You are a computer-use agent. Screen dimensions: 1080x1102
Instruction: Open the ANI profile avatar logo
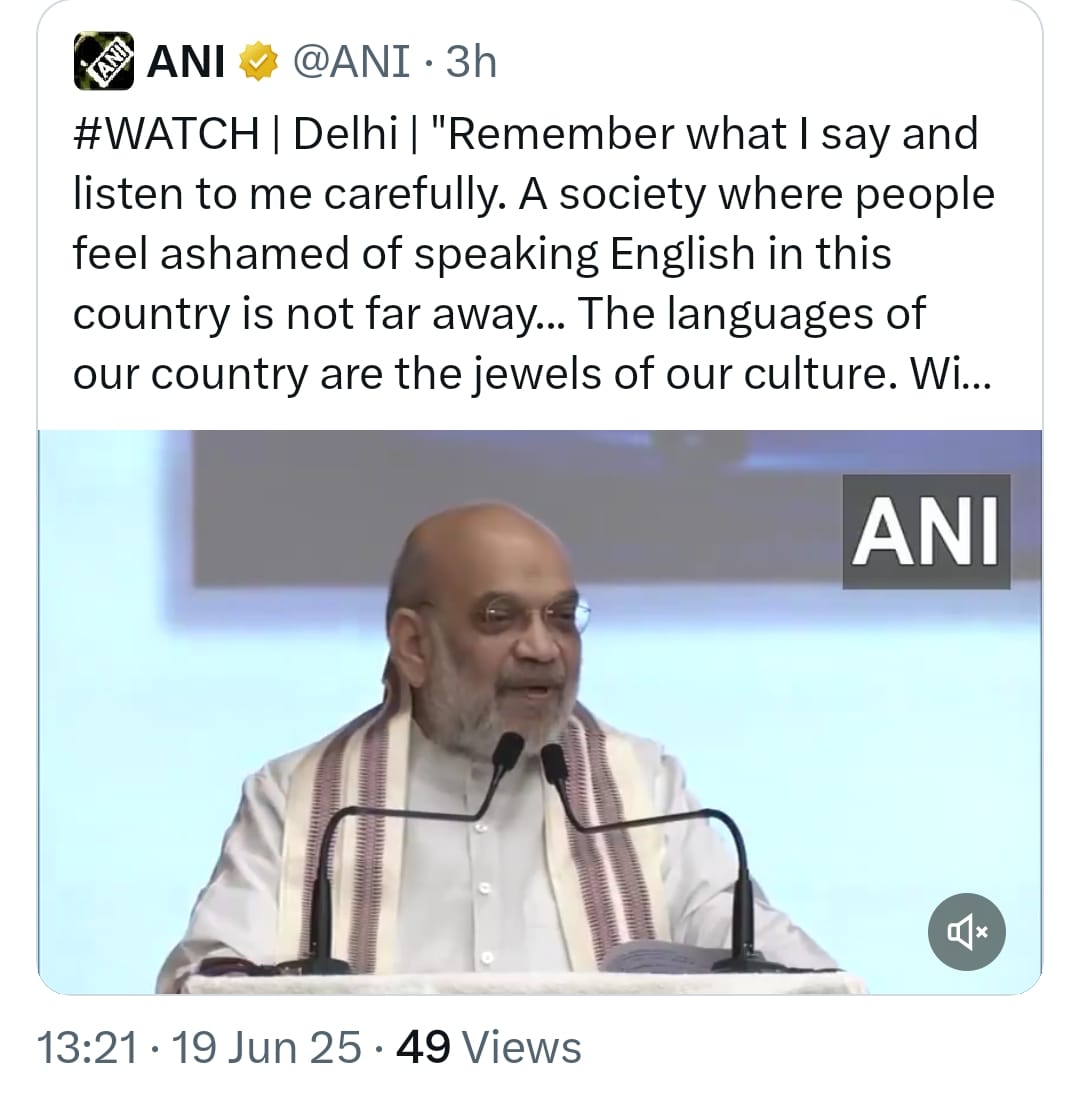[104, 62]
